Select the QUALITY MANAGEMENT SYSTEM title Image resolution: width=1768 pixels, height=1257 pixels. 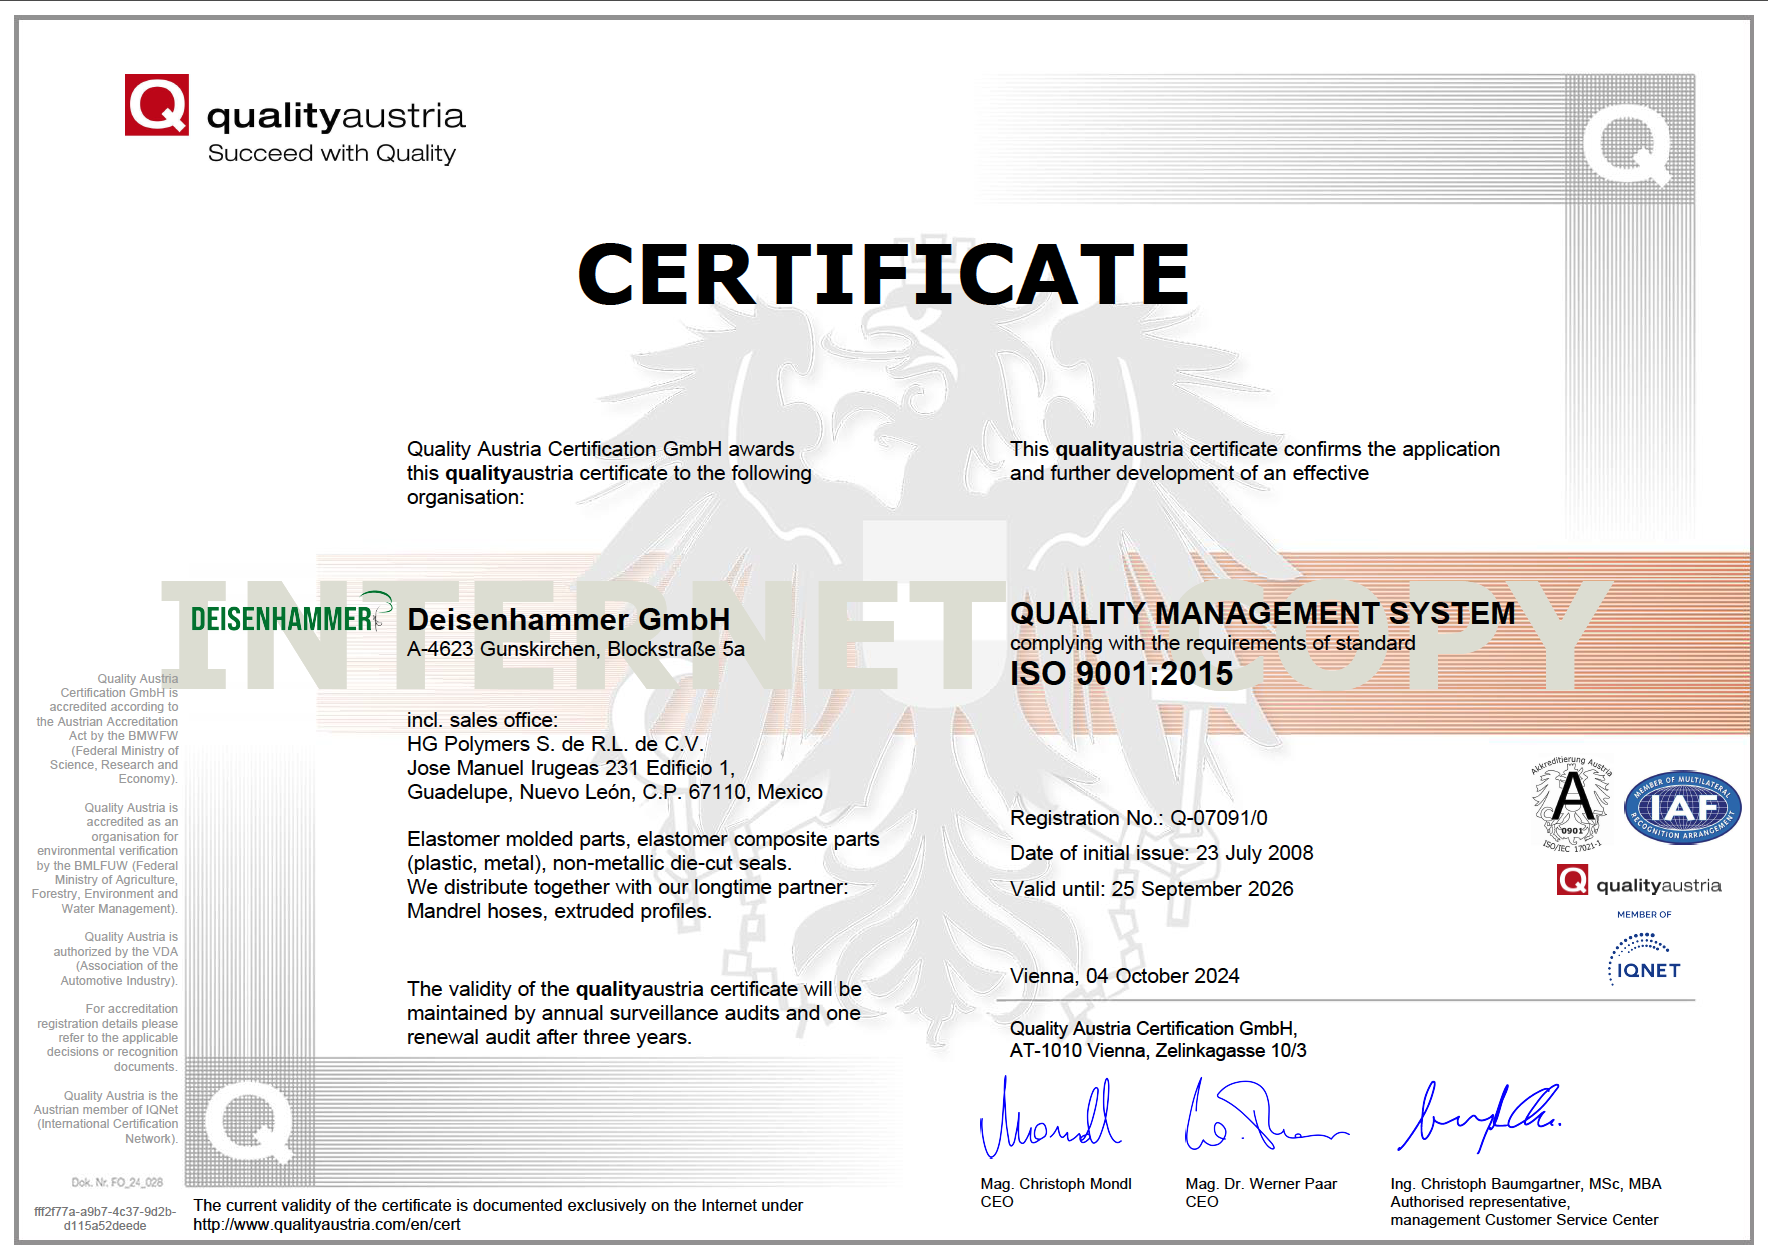pos(1263,613)
